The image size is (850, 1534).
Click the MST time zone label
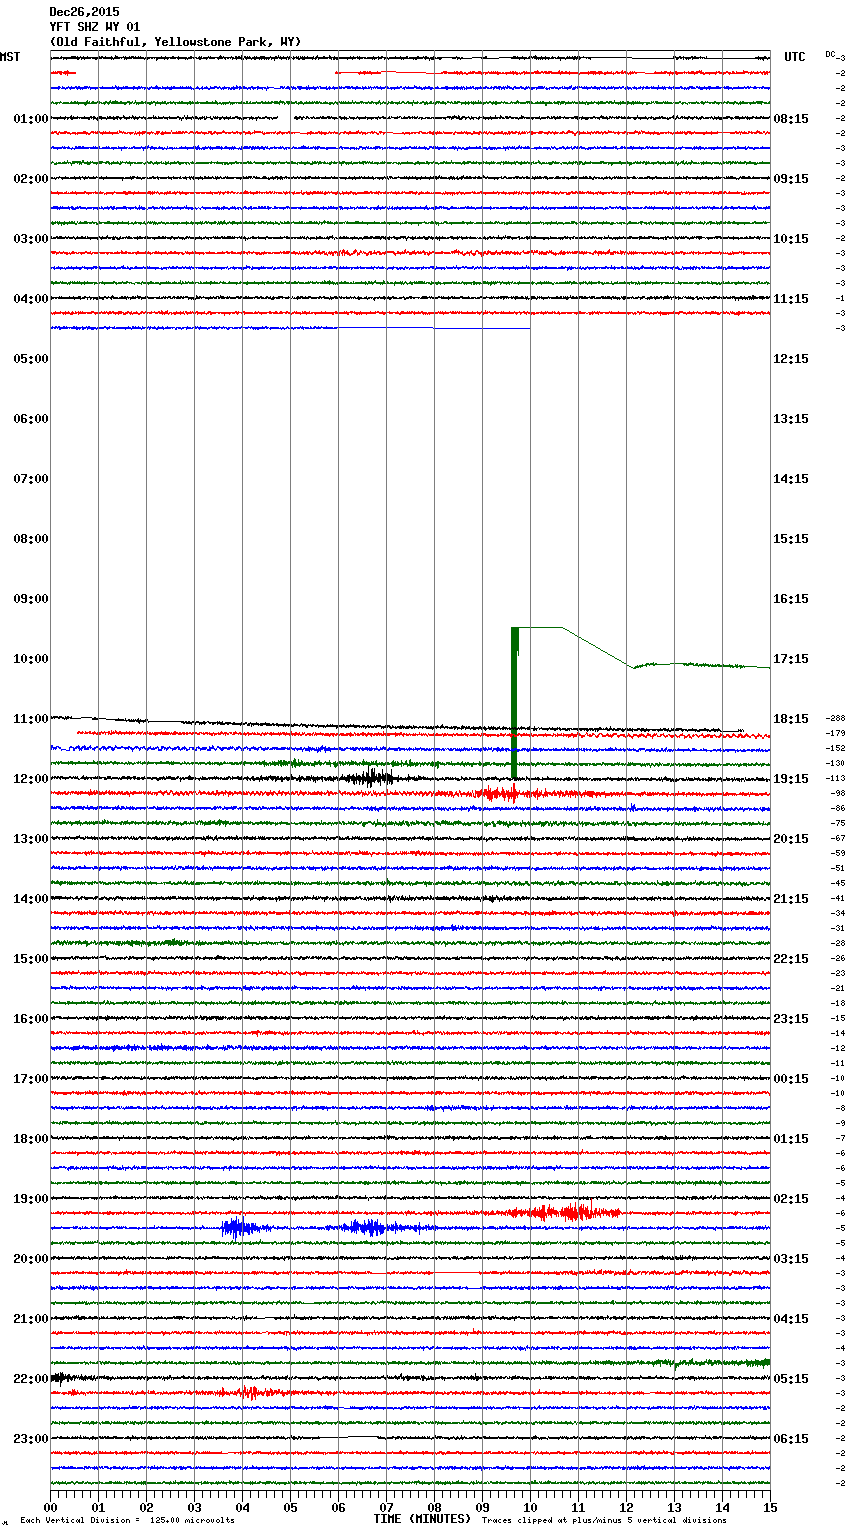[10, 57]
